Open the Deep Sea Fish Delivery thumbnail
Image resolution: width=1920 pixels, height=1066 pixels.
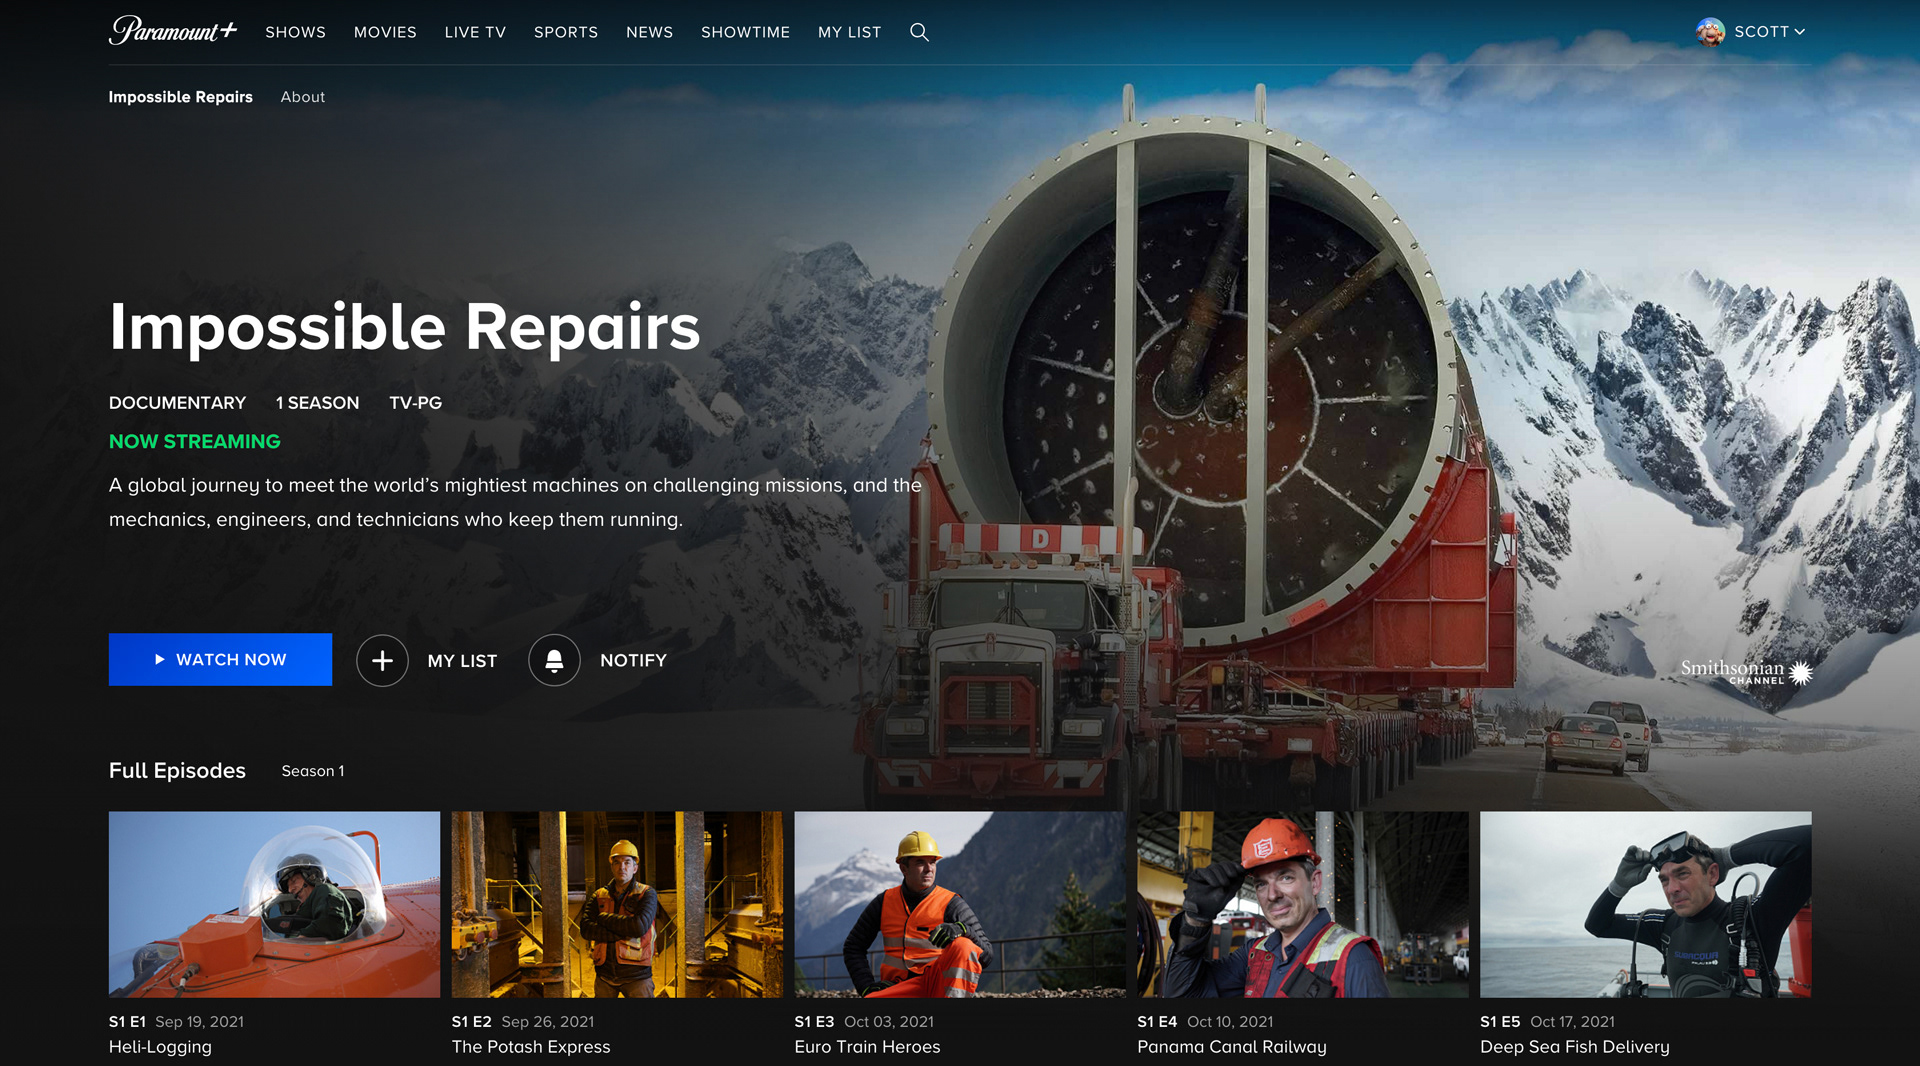click(1646, 904)
